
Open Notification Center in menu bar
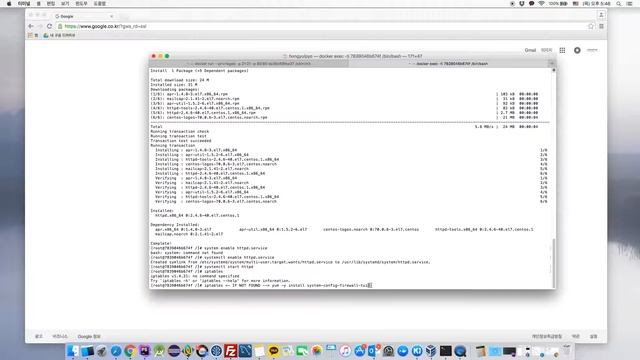click(x=630, y=4)
